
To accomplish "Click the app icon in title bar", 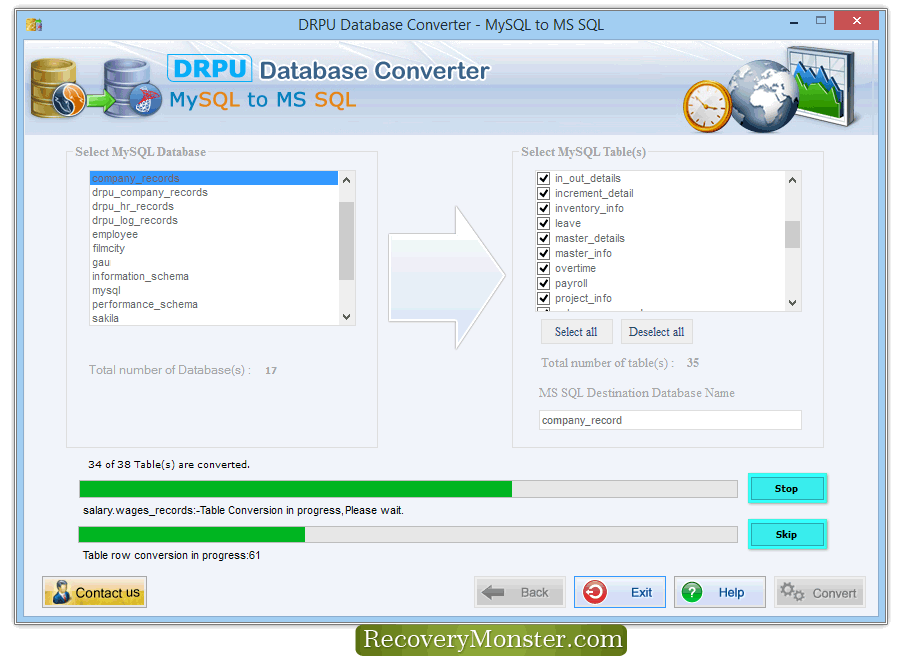I will (34, 25).
